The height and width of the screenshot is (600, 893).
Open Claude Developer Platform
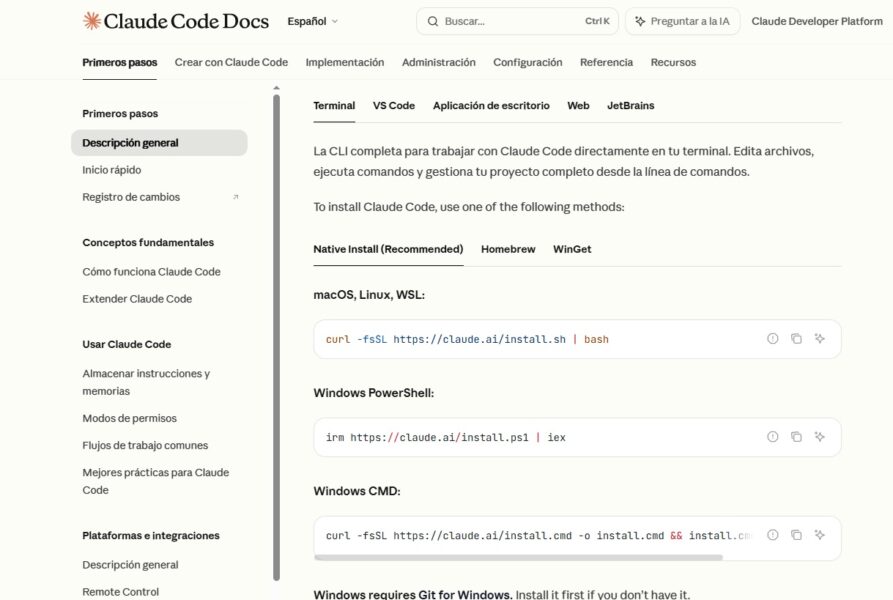(x=816, y=20)
